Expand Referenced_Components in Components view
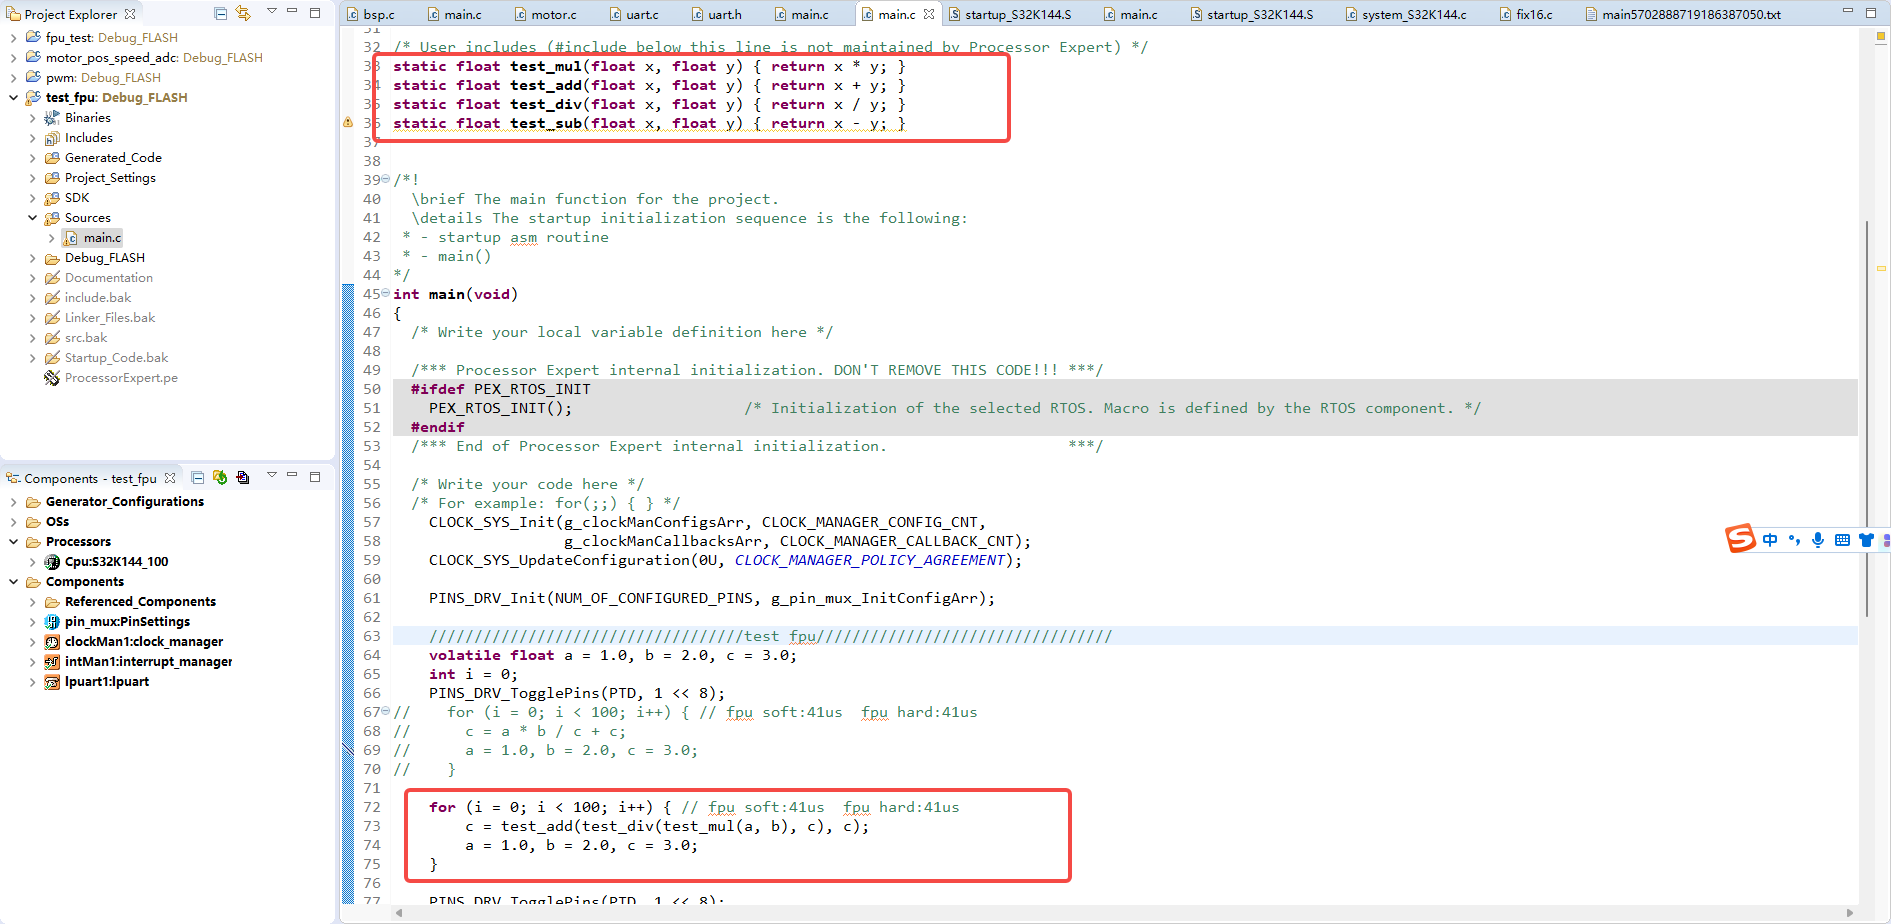1891x924 pixels. [34, 601]
